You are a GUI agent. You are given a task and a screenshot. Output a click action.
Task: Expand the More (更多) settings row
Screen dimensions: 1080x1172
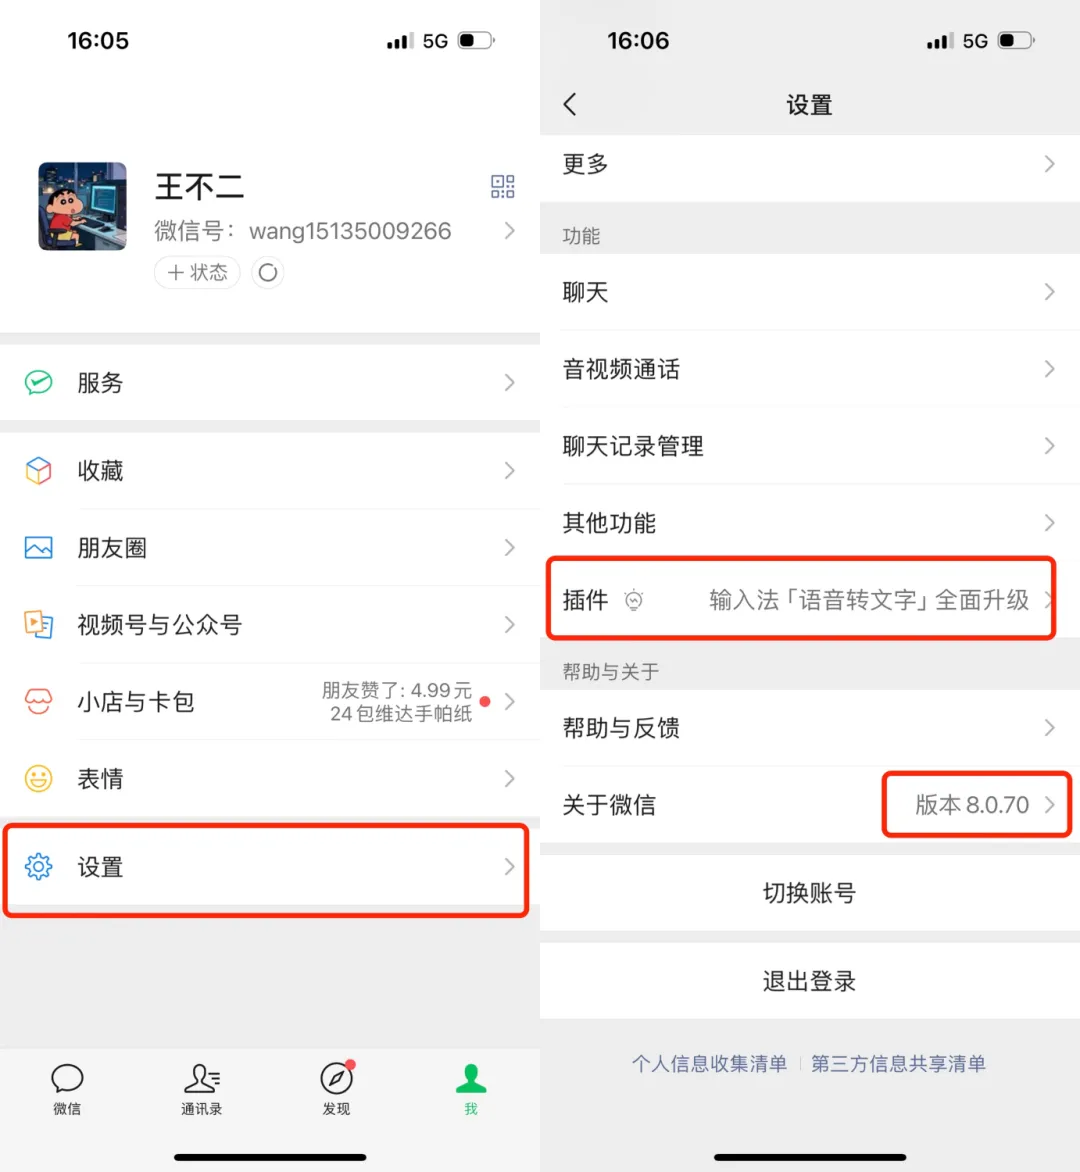click(x=809, y=164)
